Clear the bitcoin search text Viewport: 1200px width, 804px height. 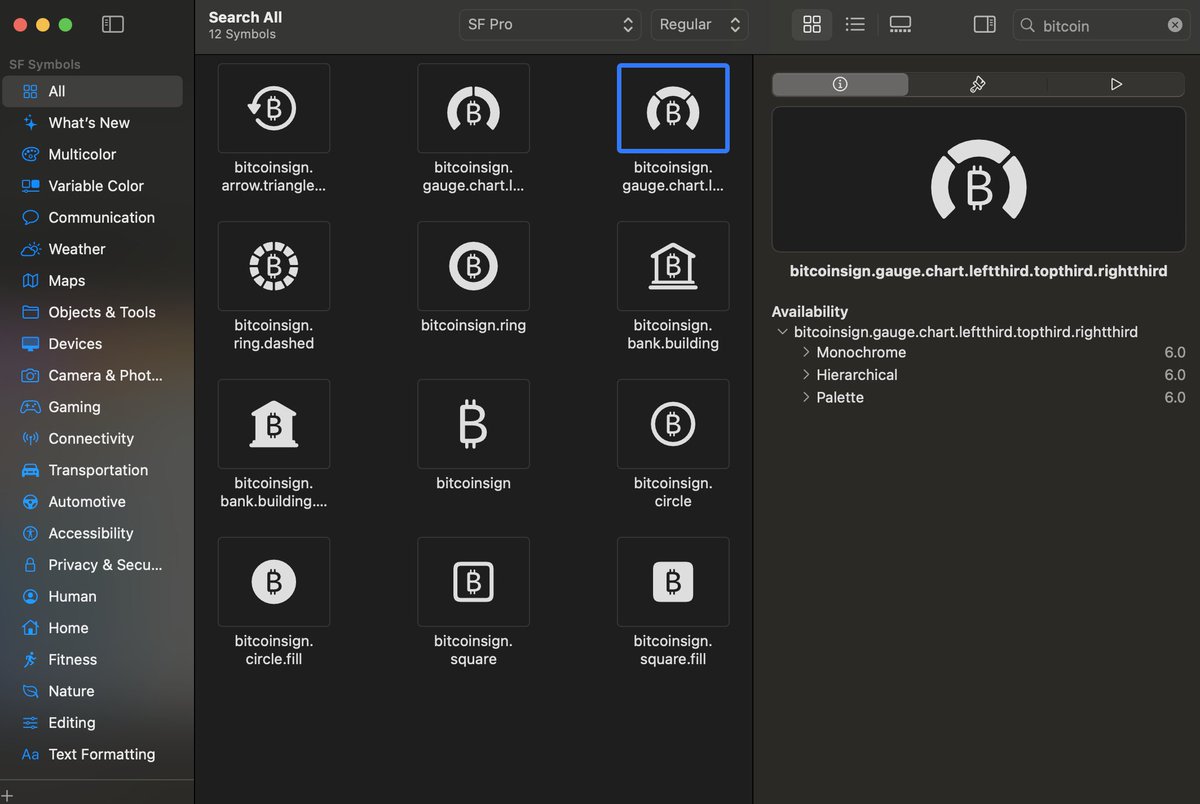1175,25
